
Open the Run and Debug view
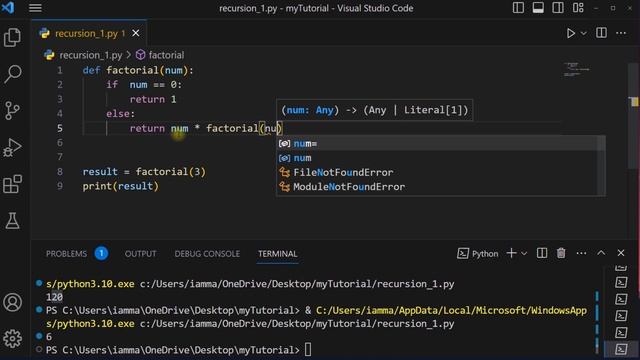click(x=12, y=147)
